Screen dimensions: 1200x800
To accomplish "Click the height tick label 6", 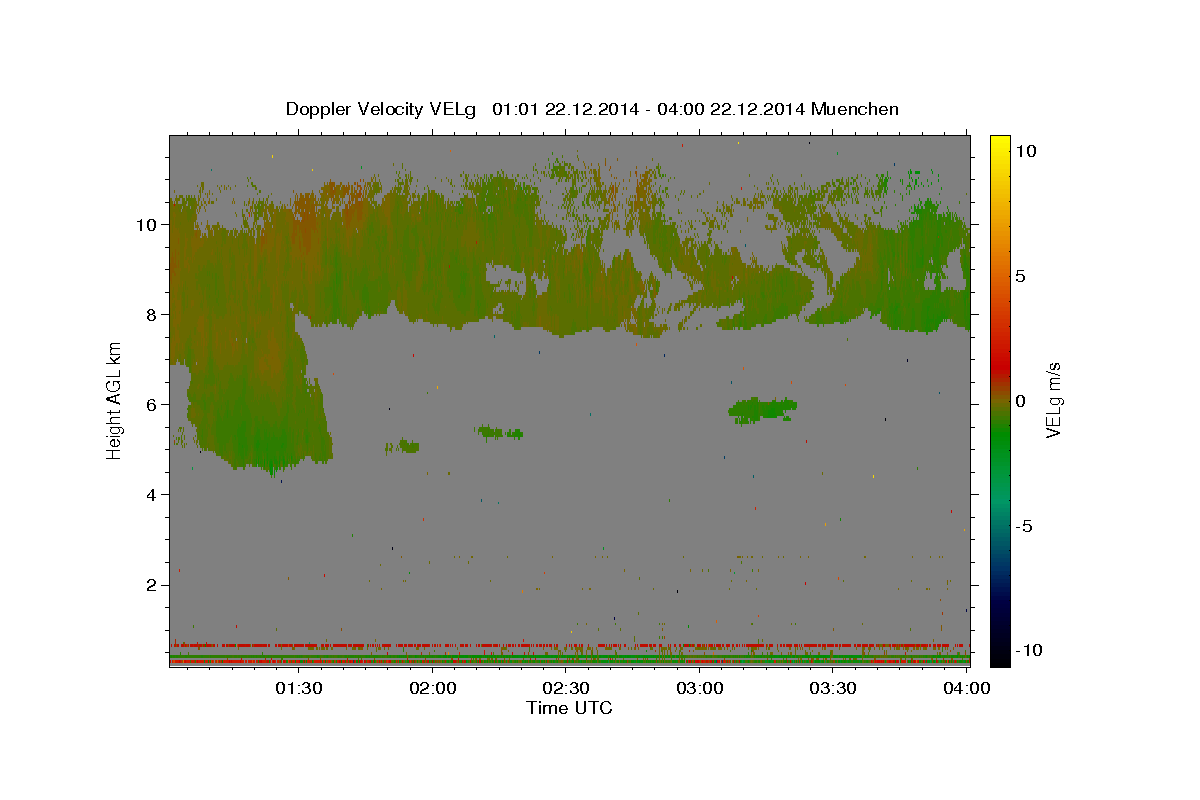I will click(x=152, y=405).
